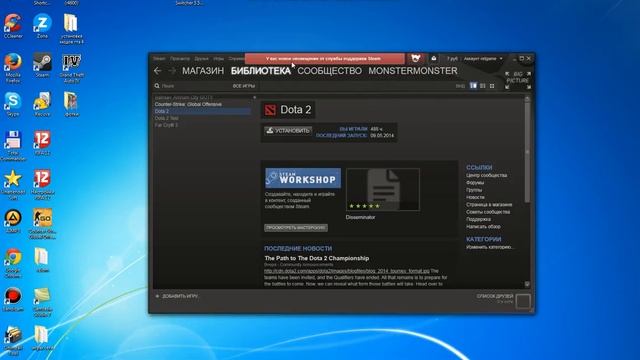This screenshot has width=640, height=360.
Task: Open the СООБЩЕСТВО tab
Action: tap(329, 71)
